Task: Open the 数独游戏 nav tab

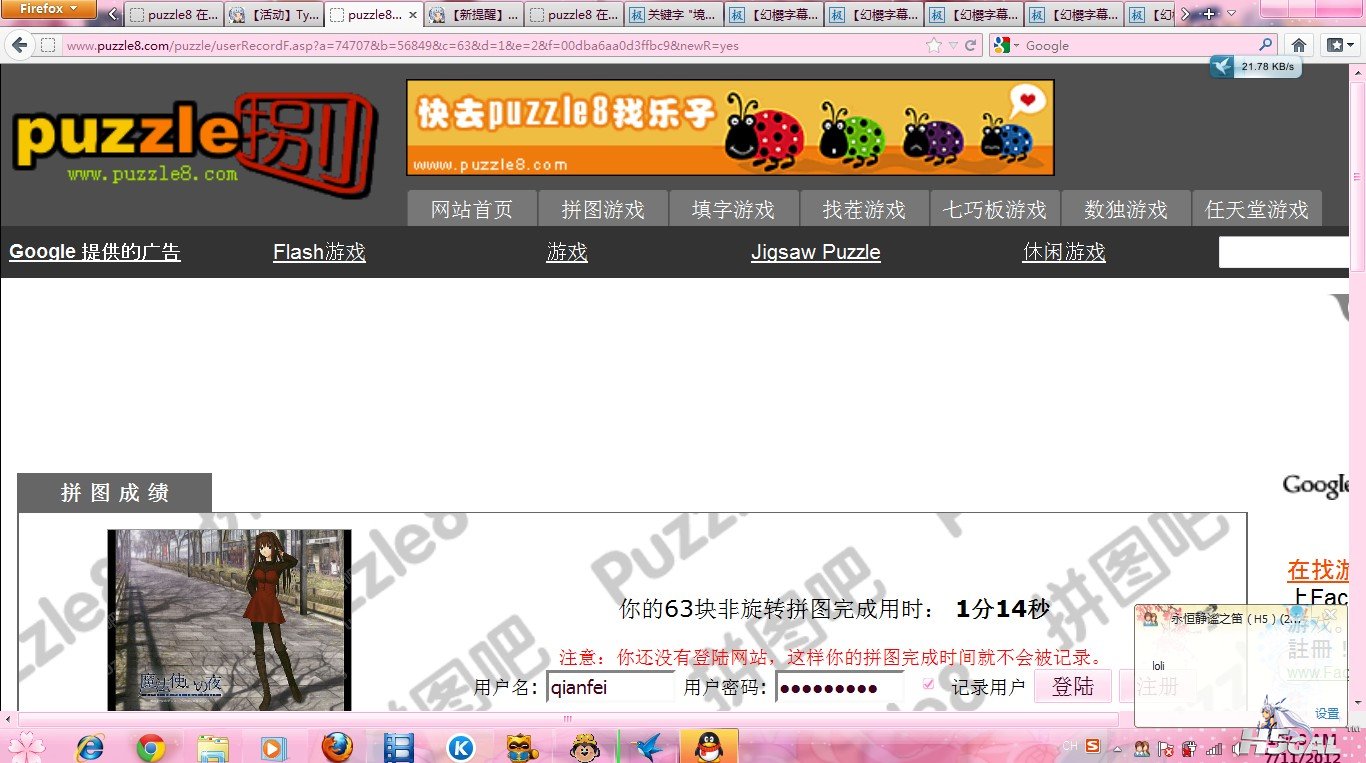Action: click(x=1126, y=209)
